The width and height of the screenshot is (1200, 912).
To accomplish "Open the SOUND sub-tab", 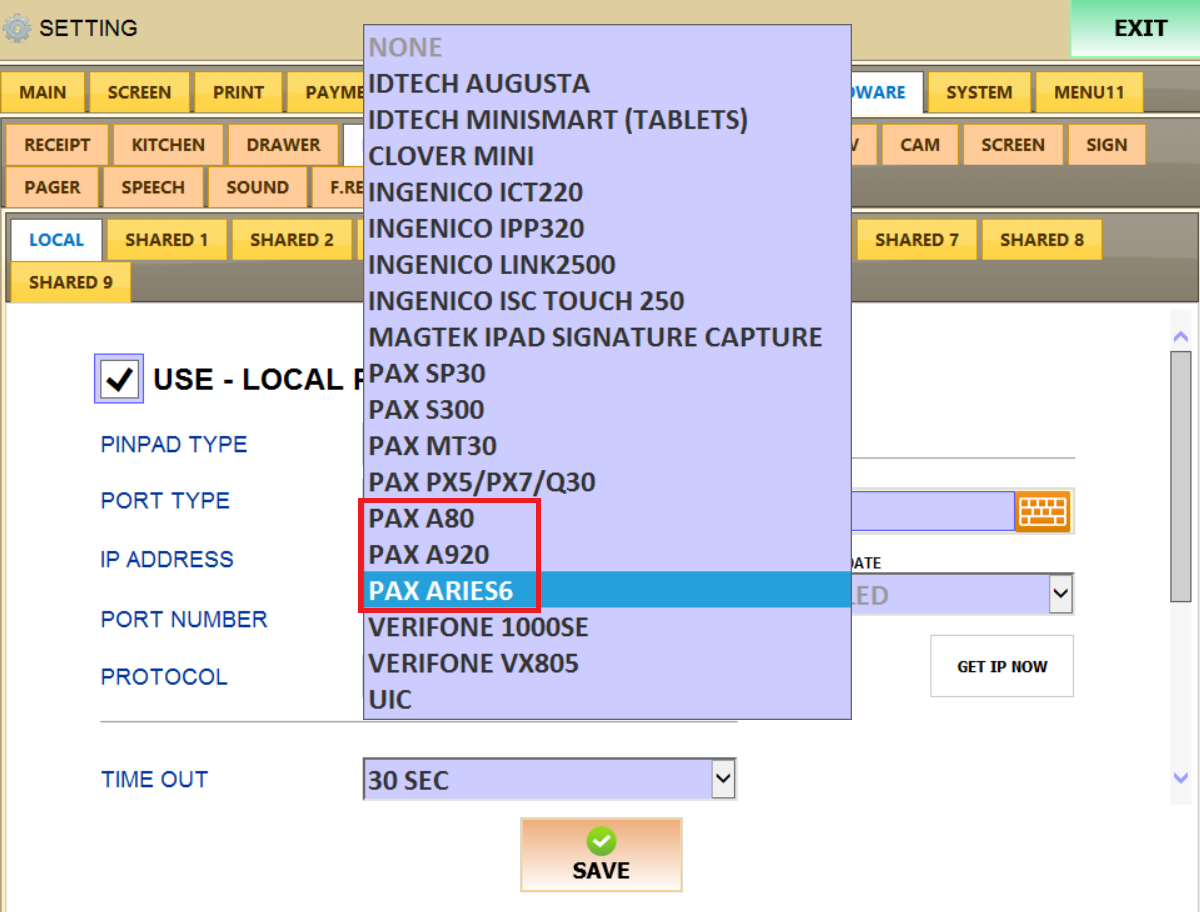I will pyautogui.click(x=257, y=187).
